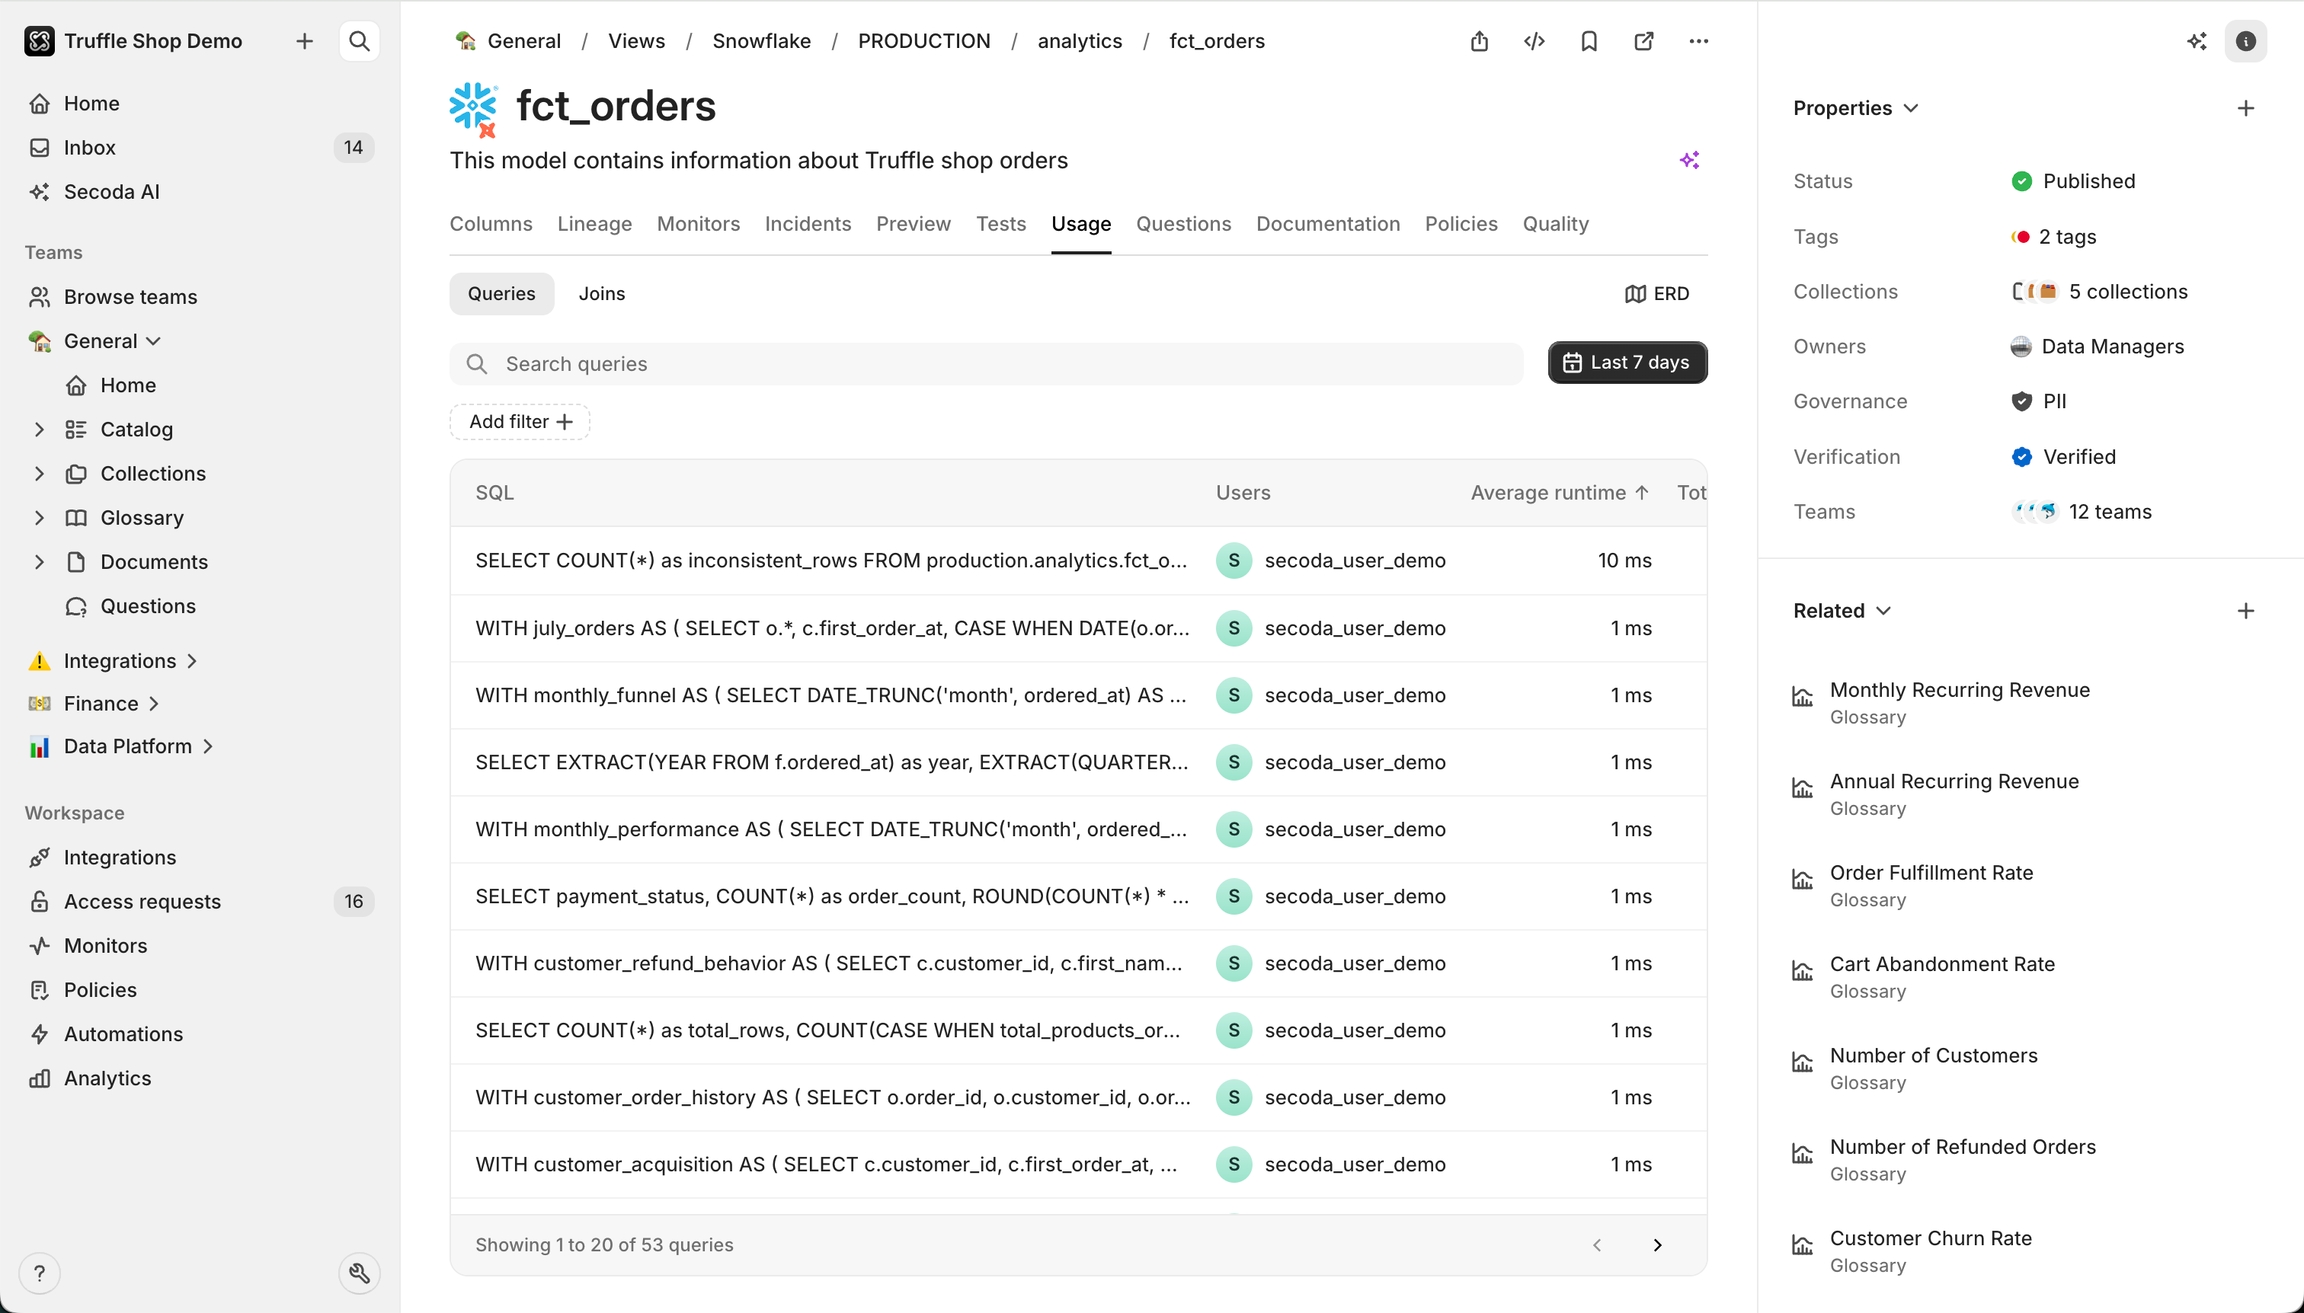
Task: Open the three-dot more options menu
Action: pyautogui.click(x=1698, y=41)
